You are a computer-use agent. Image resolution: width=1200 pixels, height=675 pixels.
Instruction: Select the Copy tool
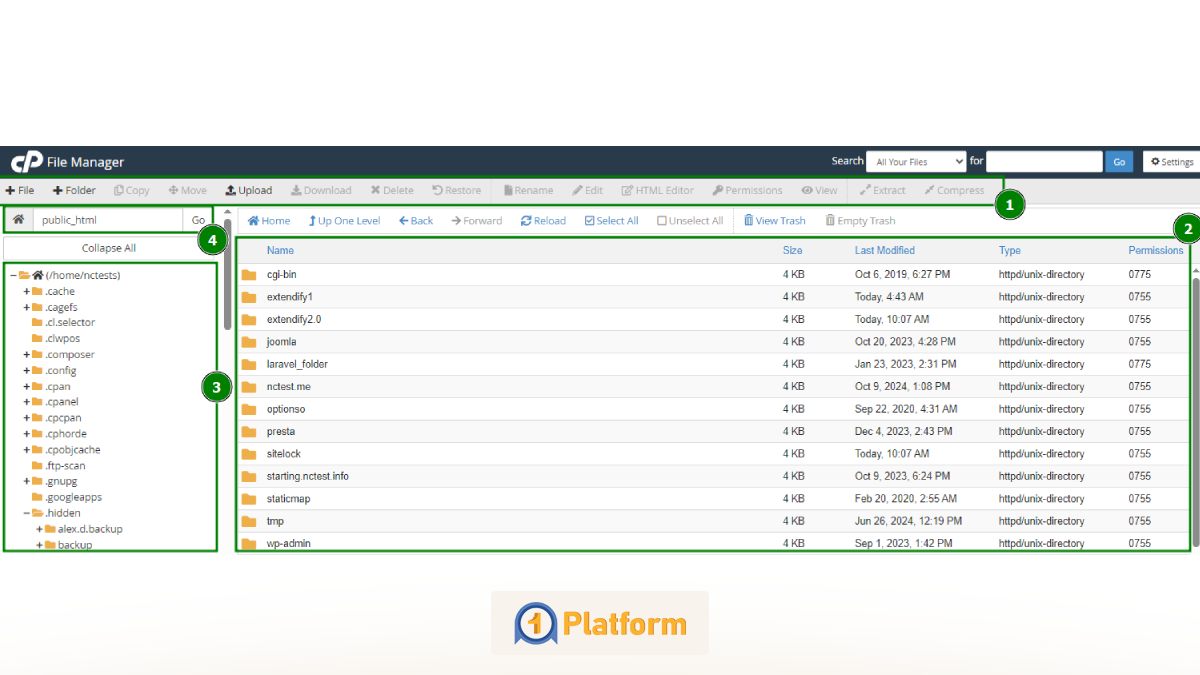(131, 190)
